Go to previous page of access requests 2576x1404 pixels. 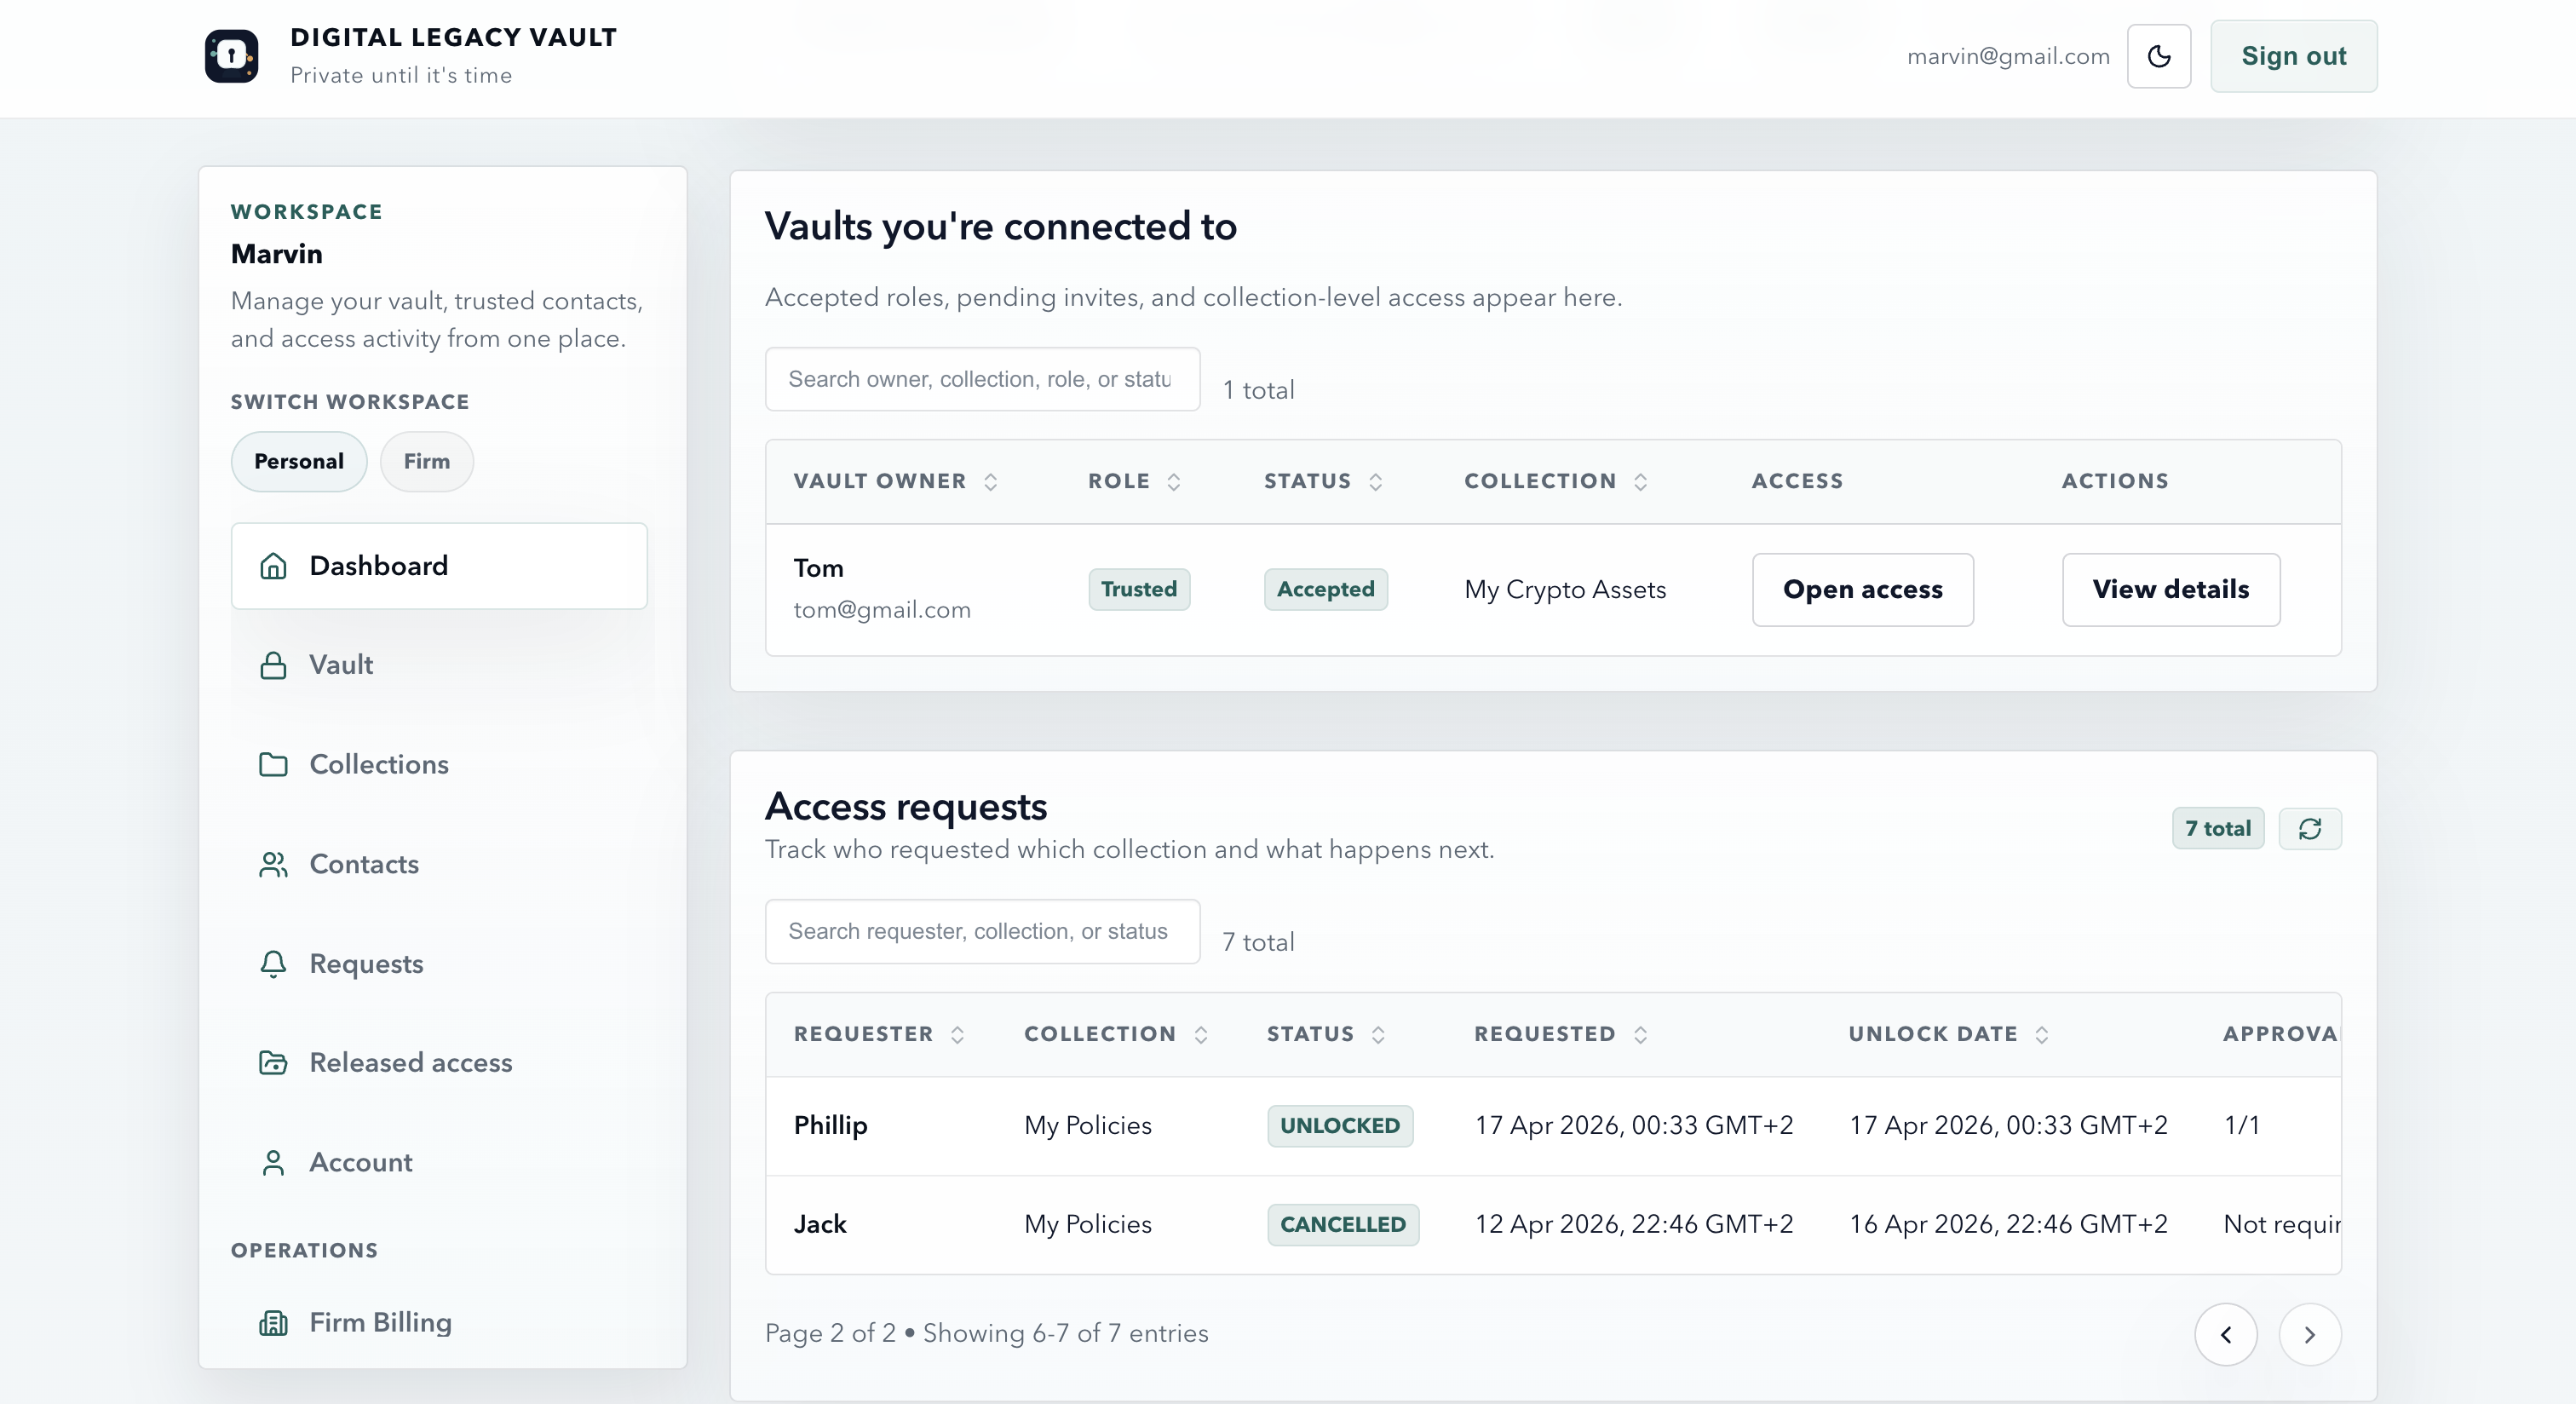click(x=2225, y=1334)
